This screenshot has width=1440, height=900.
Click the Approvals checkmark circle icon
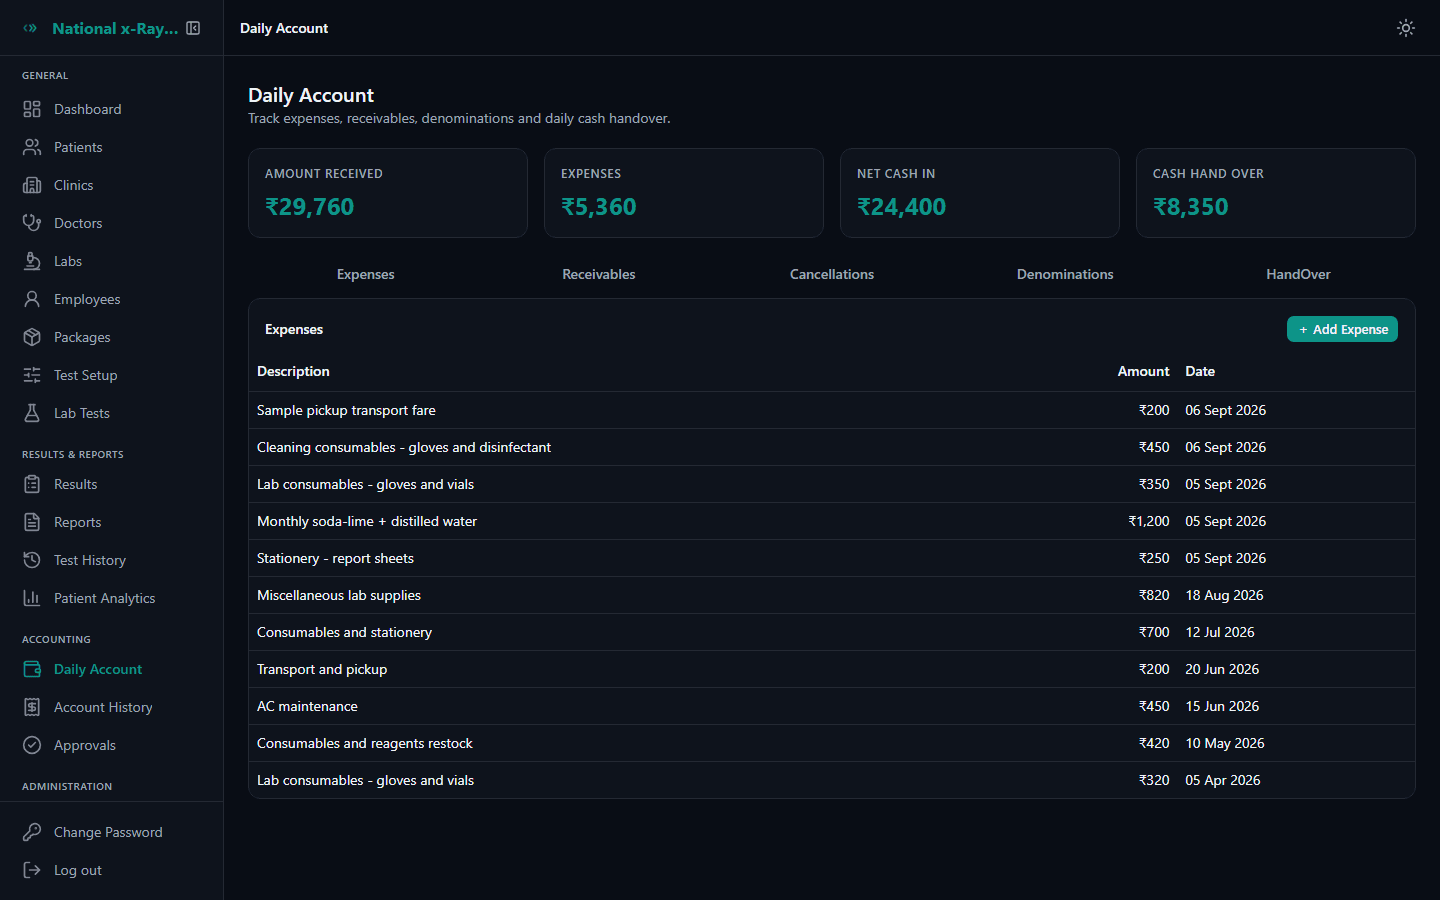[x=32, y=745]
